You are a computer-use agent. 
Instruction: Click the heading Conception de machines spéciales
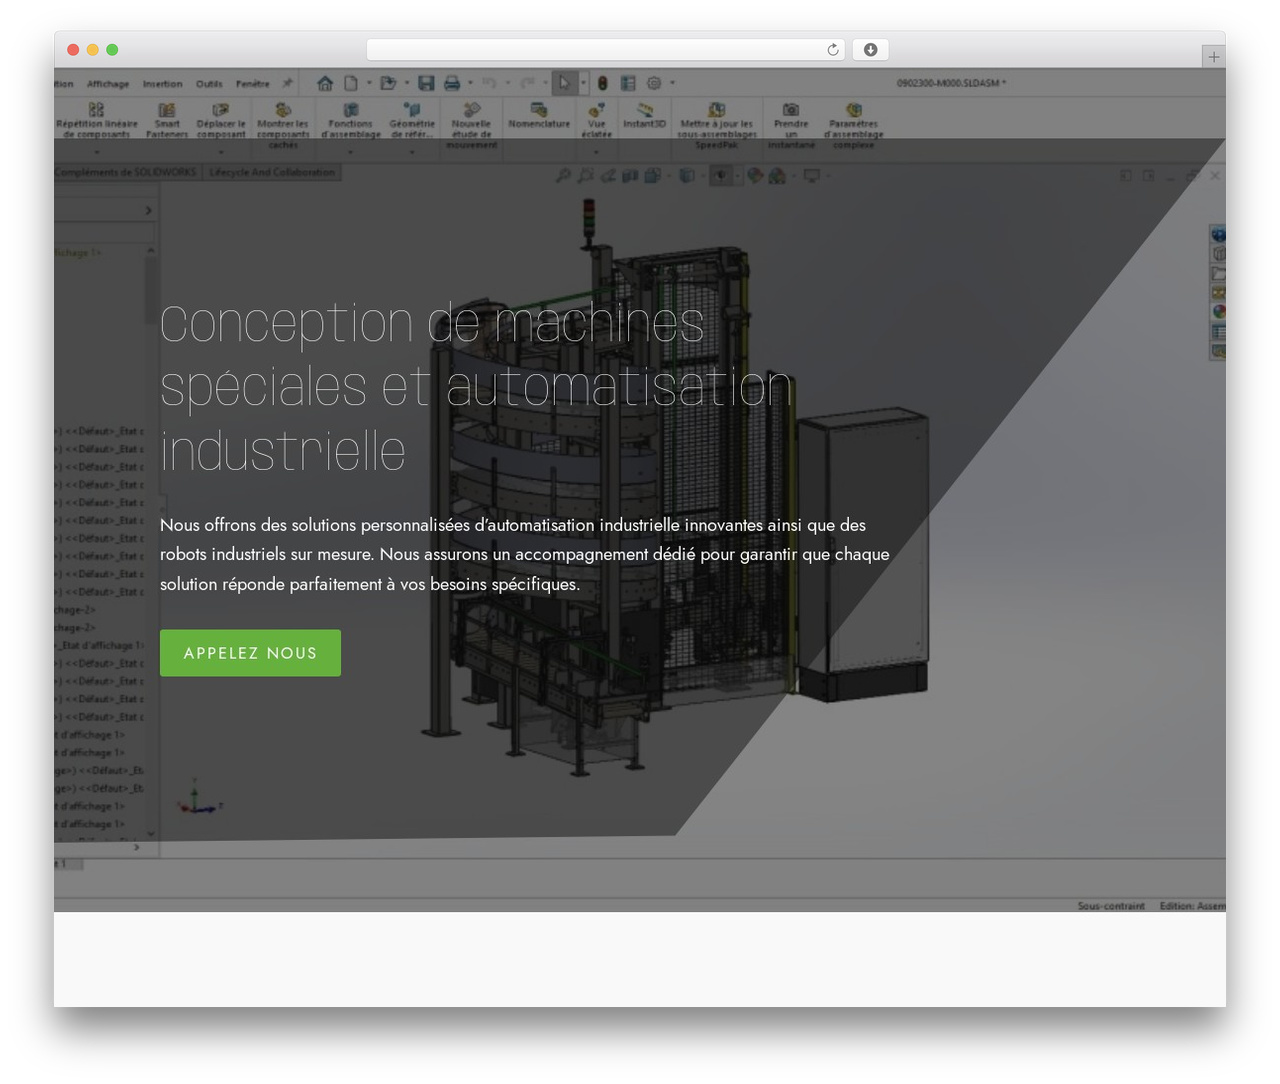476,387
